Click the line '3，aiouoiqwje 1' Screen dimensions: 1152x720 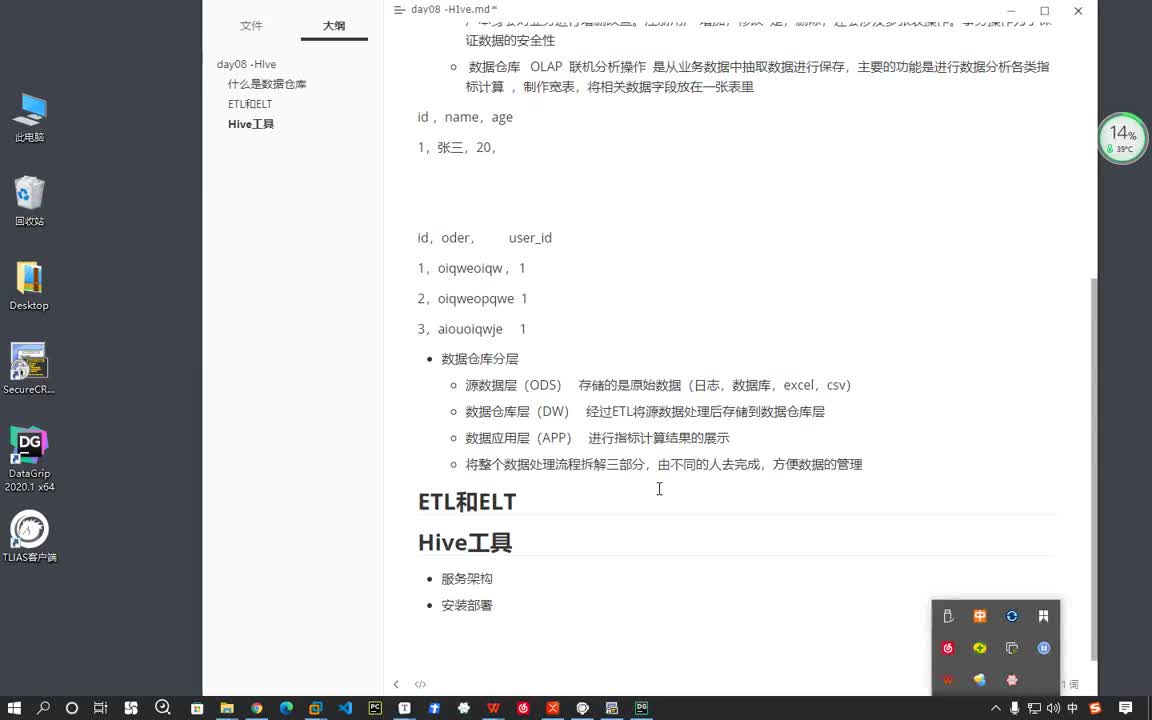click(472, 328)
